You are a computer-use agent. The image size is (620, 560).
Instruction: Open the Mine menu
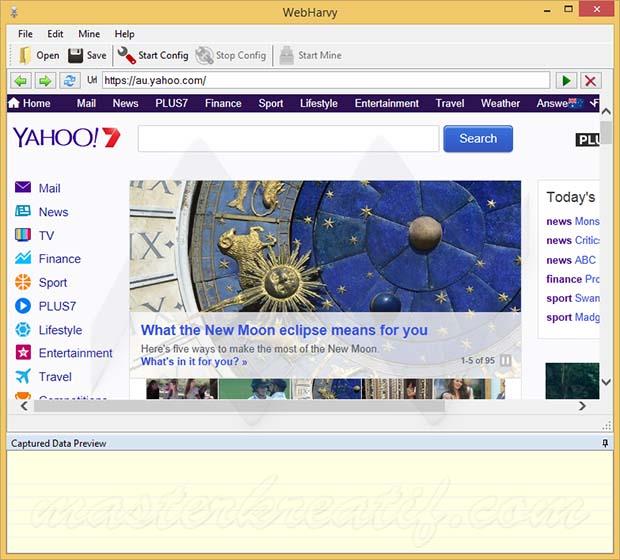tap(89, 34)
